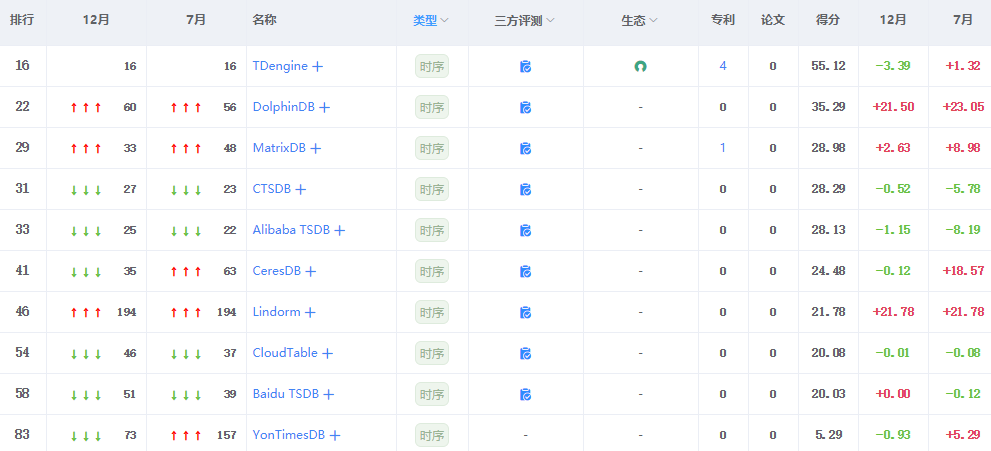Click third-party evaluation icon for TDengine
The width and height of the screenshot is (991, 451).
pyautogui.click(x=525, y=67)
